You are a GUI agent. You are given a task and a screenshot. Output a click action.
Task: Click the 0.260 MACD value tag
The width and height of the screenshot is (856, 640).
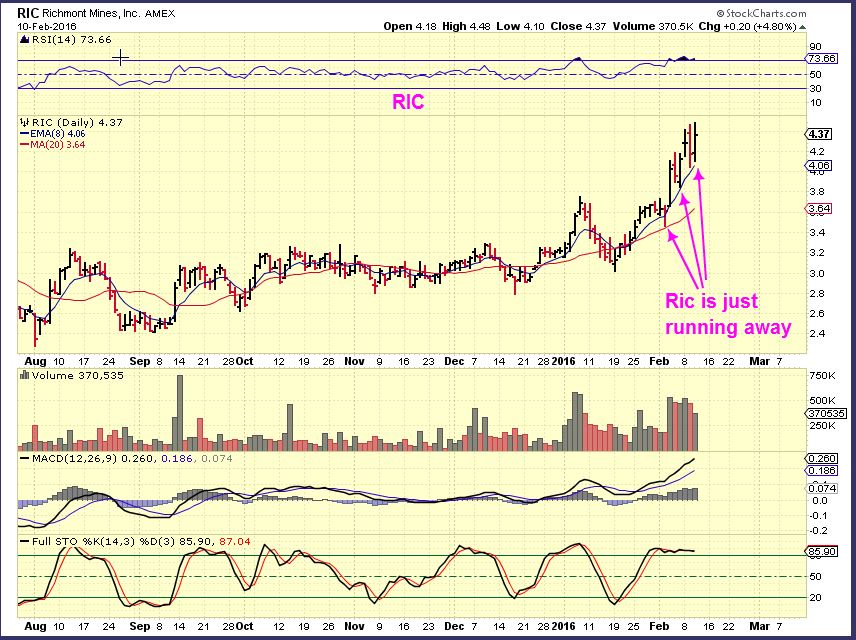pyautogui.click(x=821, y=459)
